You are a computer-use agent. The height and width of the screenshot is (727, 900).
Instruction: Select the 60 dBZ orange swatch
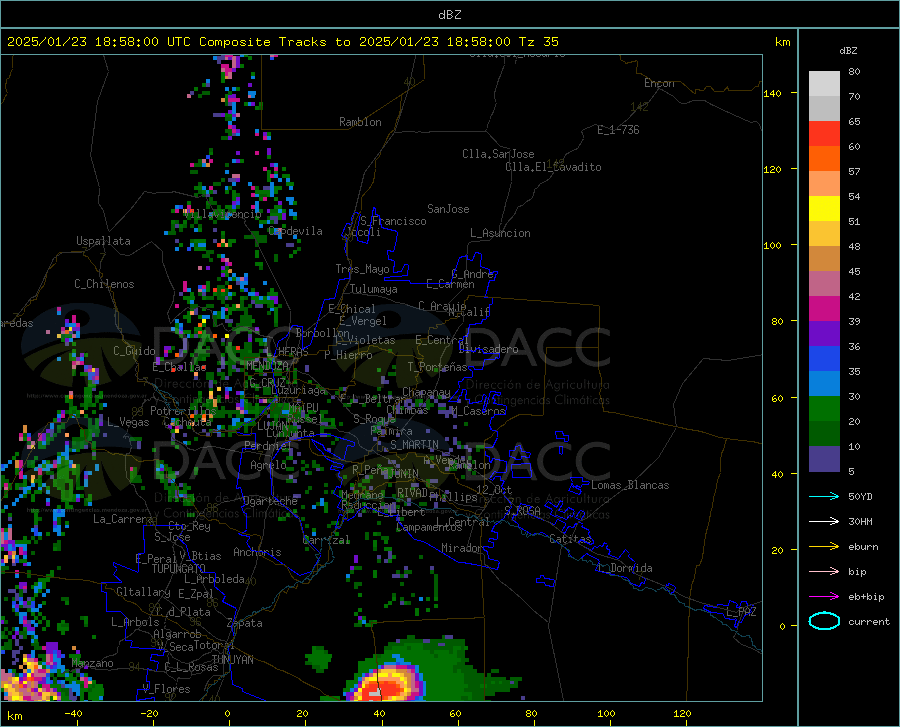pyautogui.click(x=824, y=158)
